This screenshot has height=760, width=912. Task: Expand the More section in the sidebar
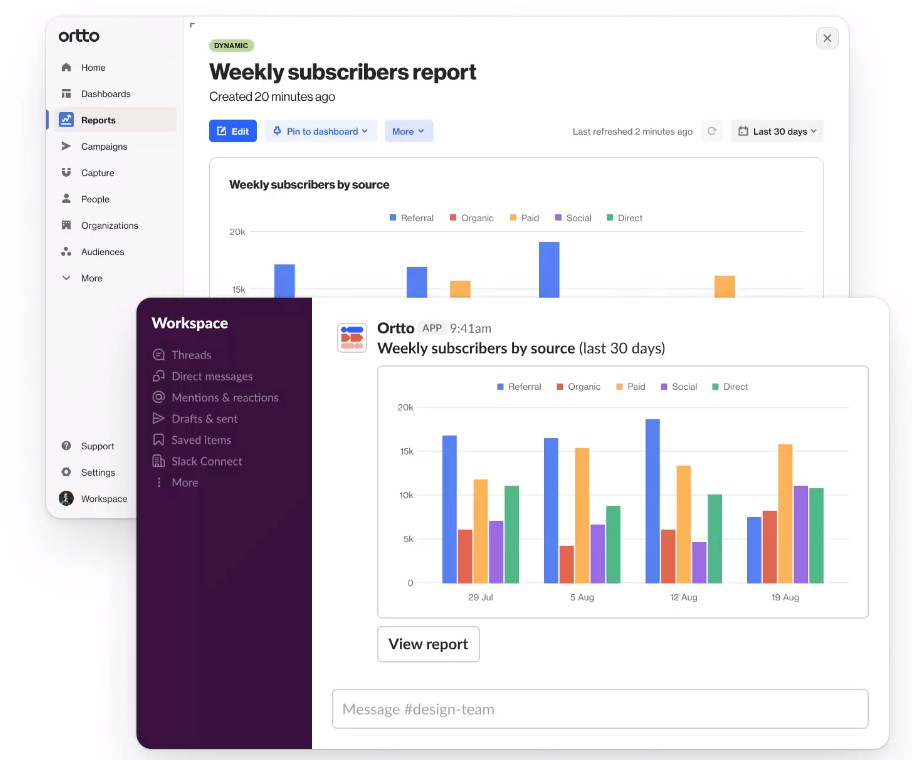click(x=66, y=278)
